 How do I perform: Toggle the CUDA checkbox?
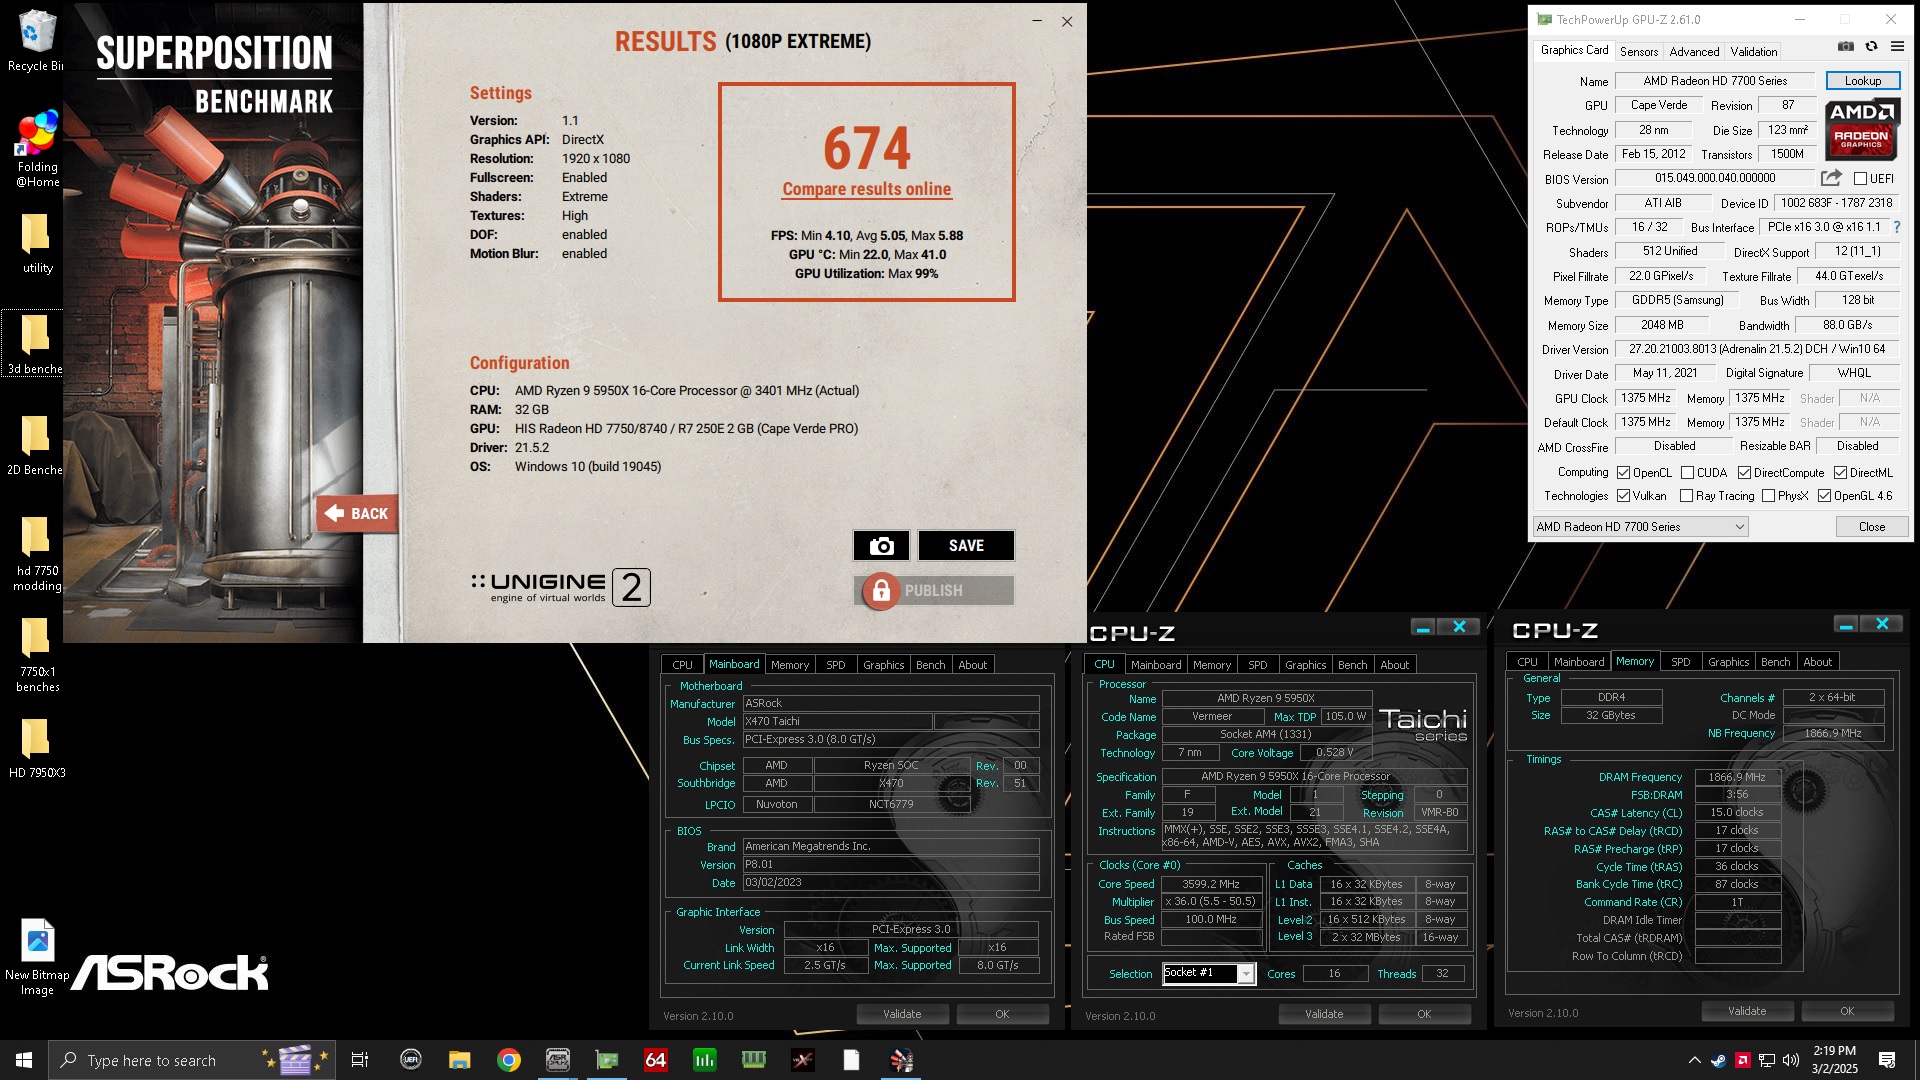pyautogui.click(x=1688, y=473)
